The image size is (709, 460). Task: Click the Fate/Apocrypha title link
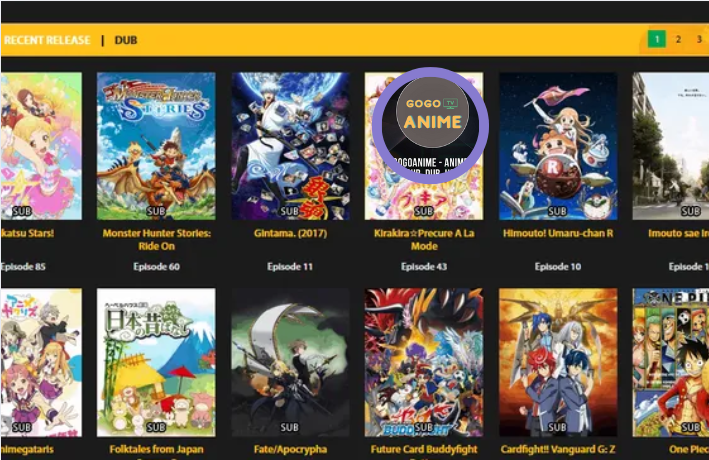(x=290, y=449)
